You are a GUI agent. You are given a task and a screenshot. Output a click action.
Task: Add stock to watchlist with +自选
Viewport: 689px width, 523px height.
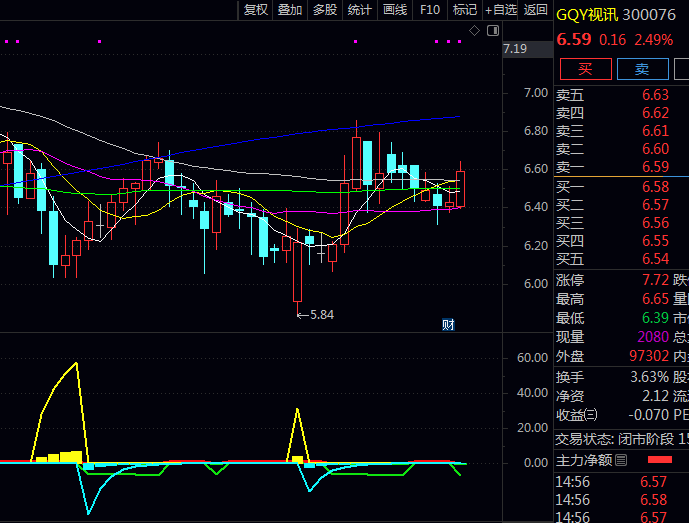(x=501, y=10)
